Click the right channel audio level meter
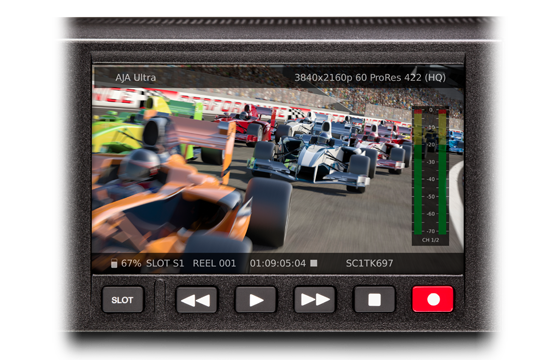 (x=442, y=172)
